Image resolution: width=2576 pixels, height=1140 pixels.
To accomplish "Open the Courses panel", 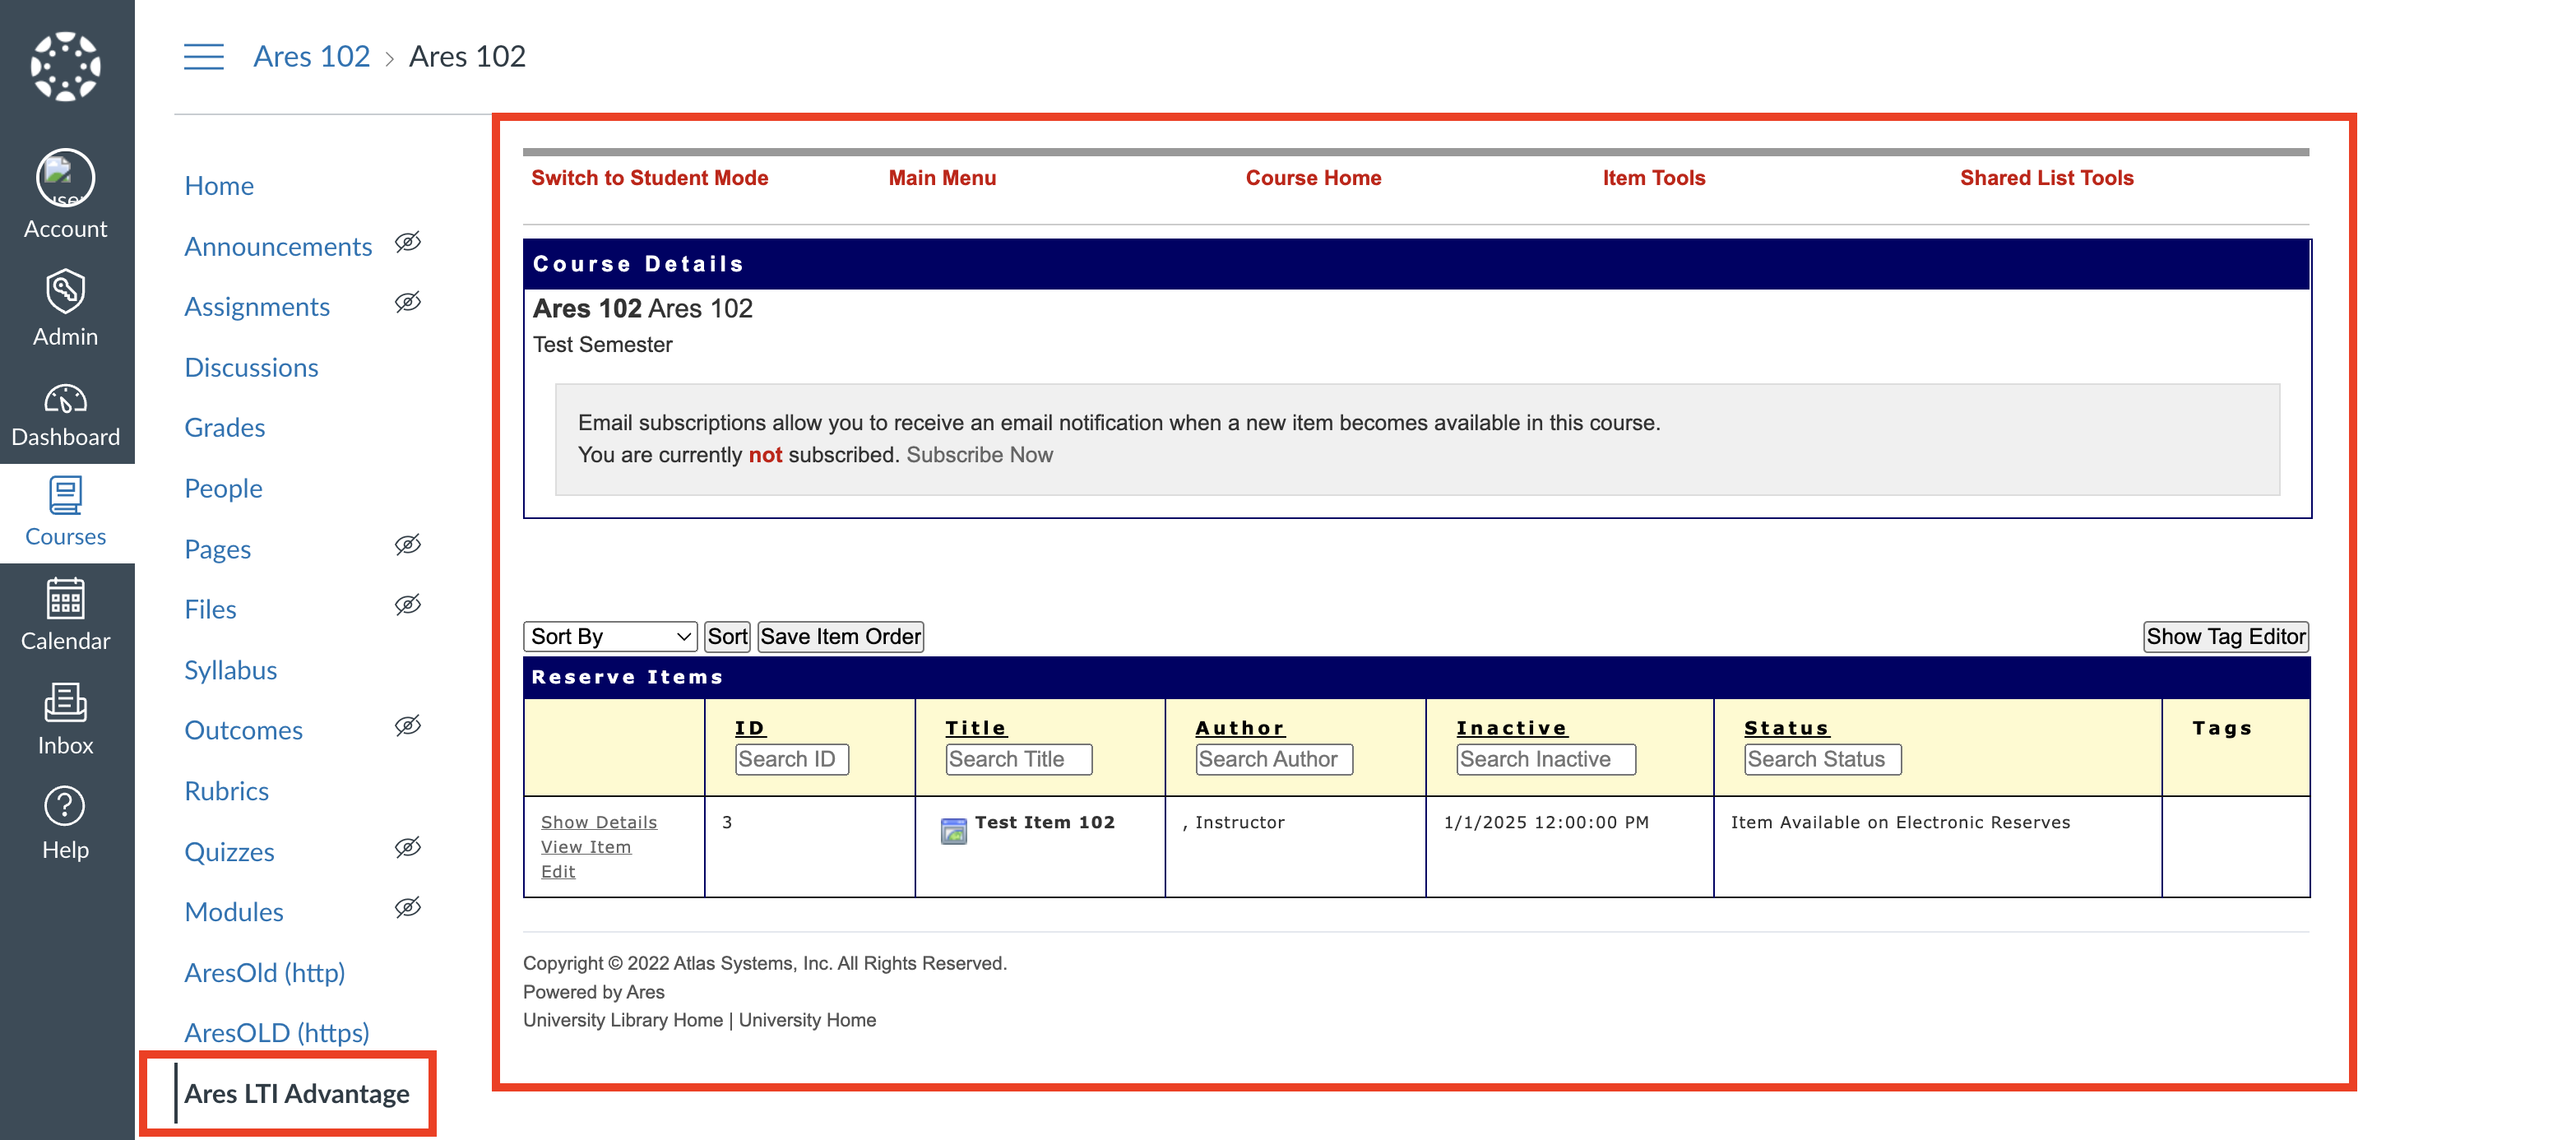I will point(65,510).
